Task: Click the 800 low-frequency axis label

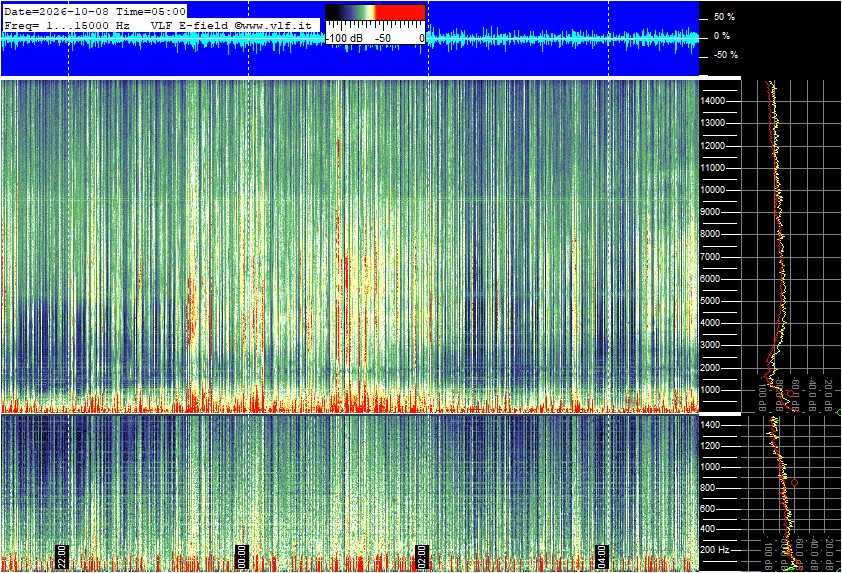Action: [708, 488]
